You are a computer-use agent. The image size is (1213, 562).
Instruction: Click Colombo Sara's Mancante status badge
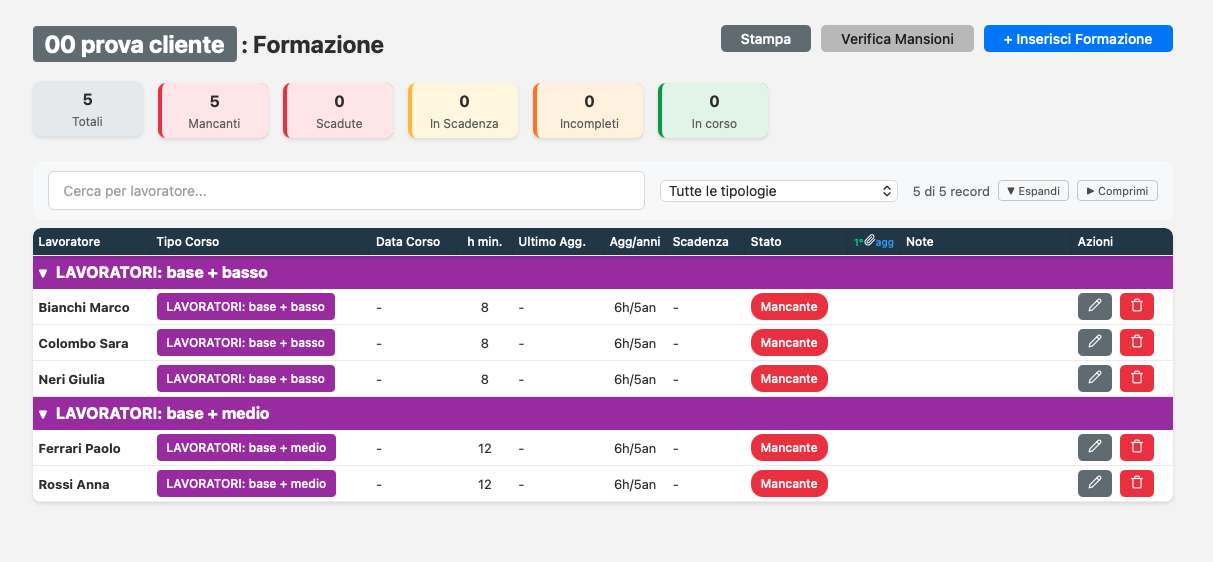tap(789, 343)
